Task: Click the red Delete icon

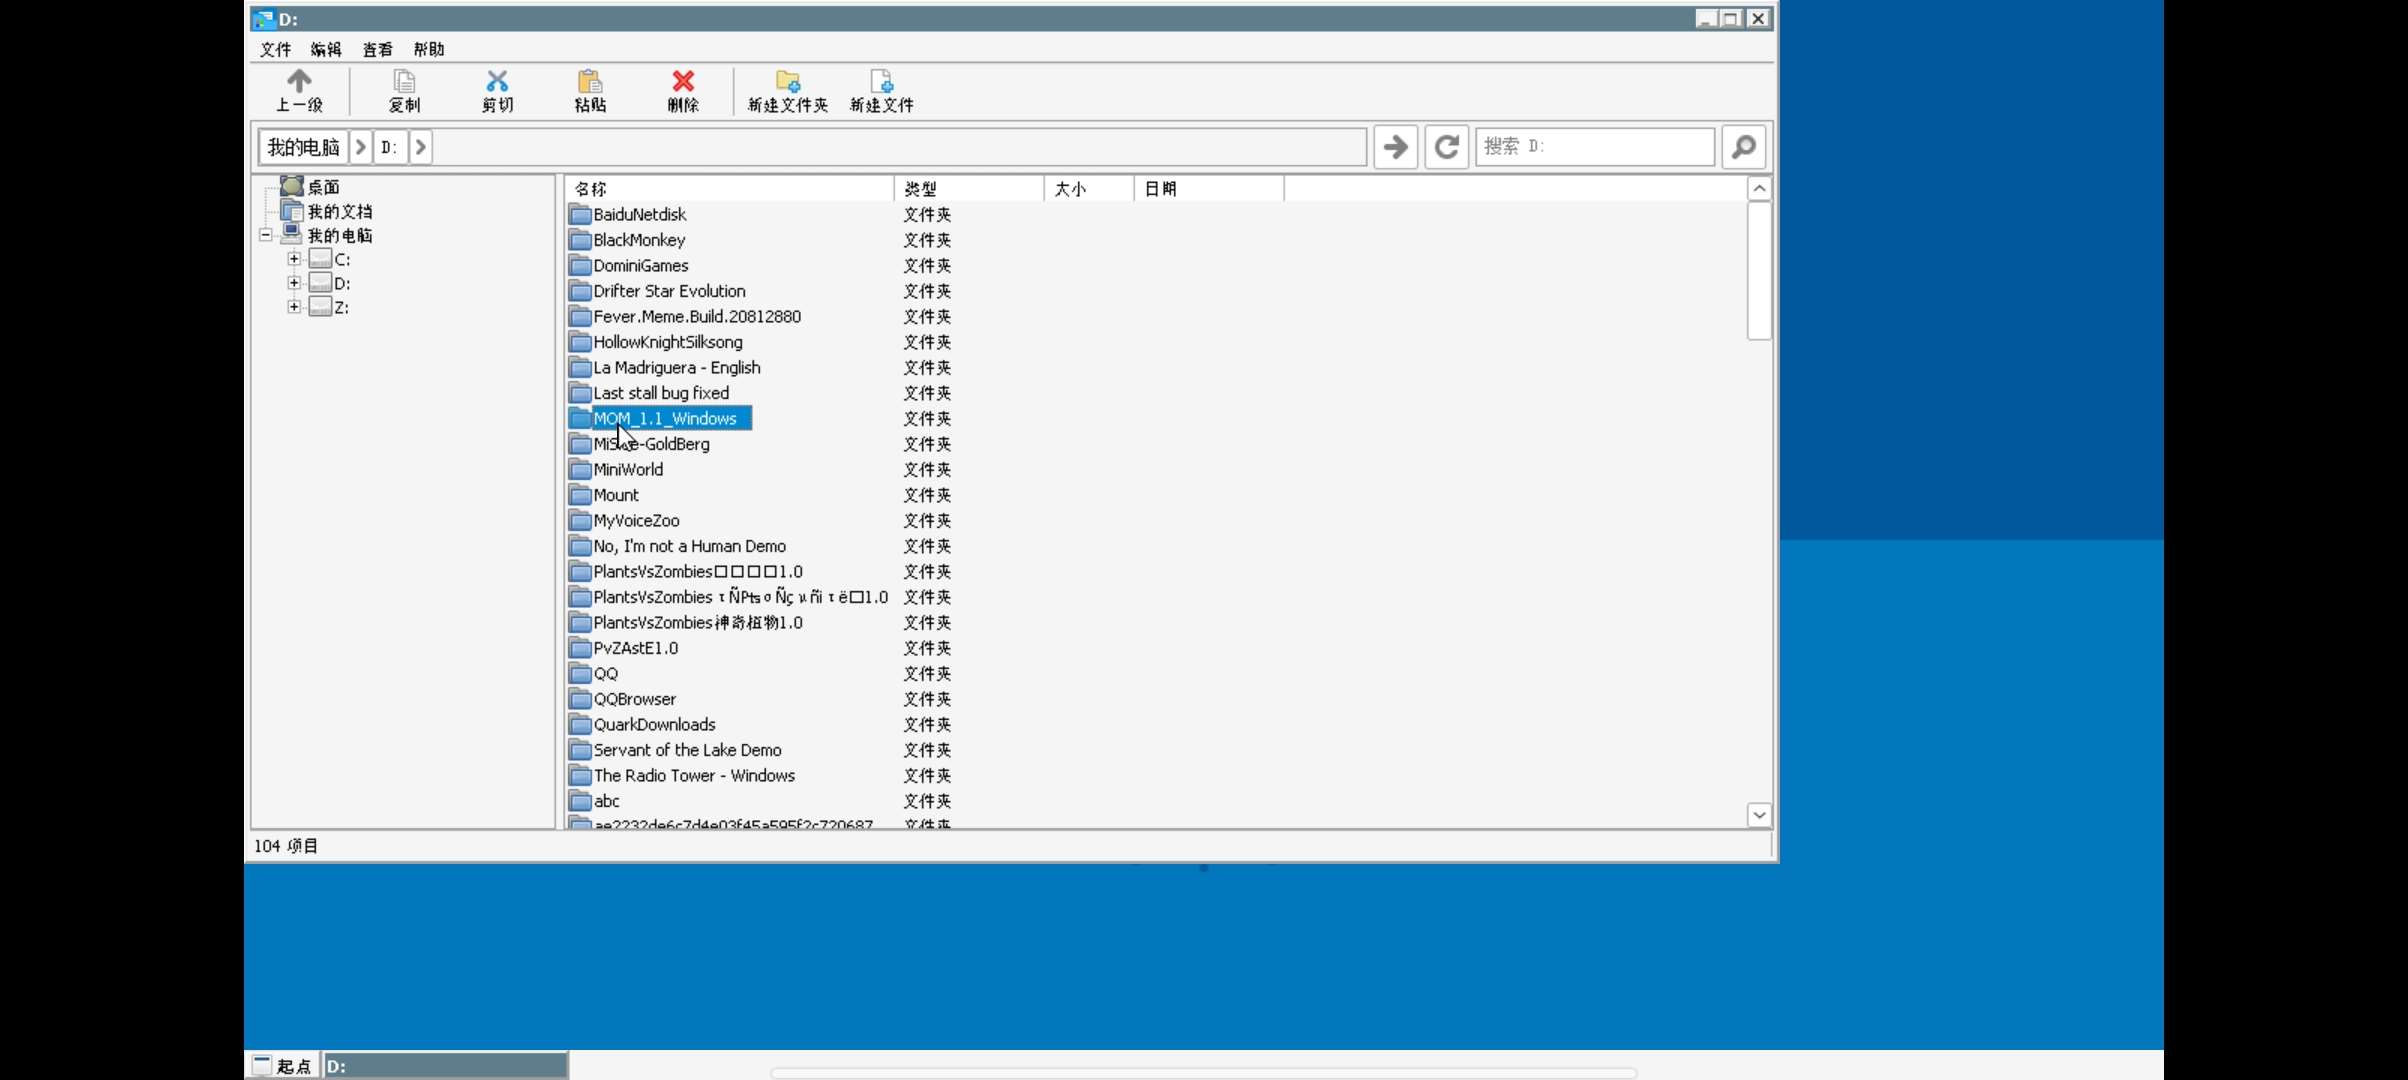Action: coord(683,82)
